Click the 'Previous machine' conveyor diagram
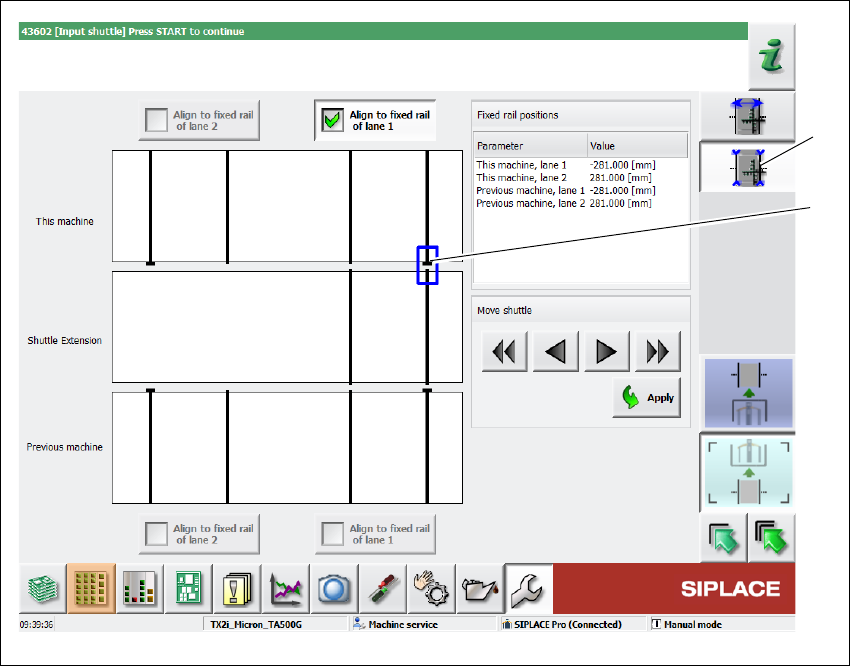The image size is (850, 666). (287, 448)
